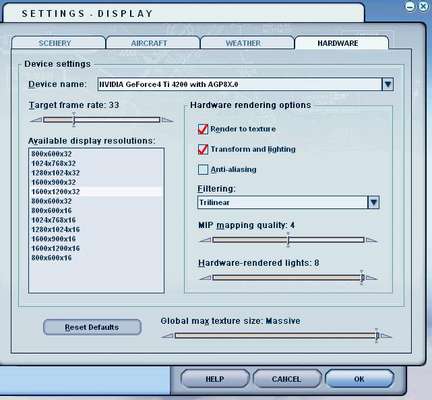Screen dimensions: 432x400
Task: Switch to the Scenery tab
Action: point(58,43)
